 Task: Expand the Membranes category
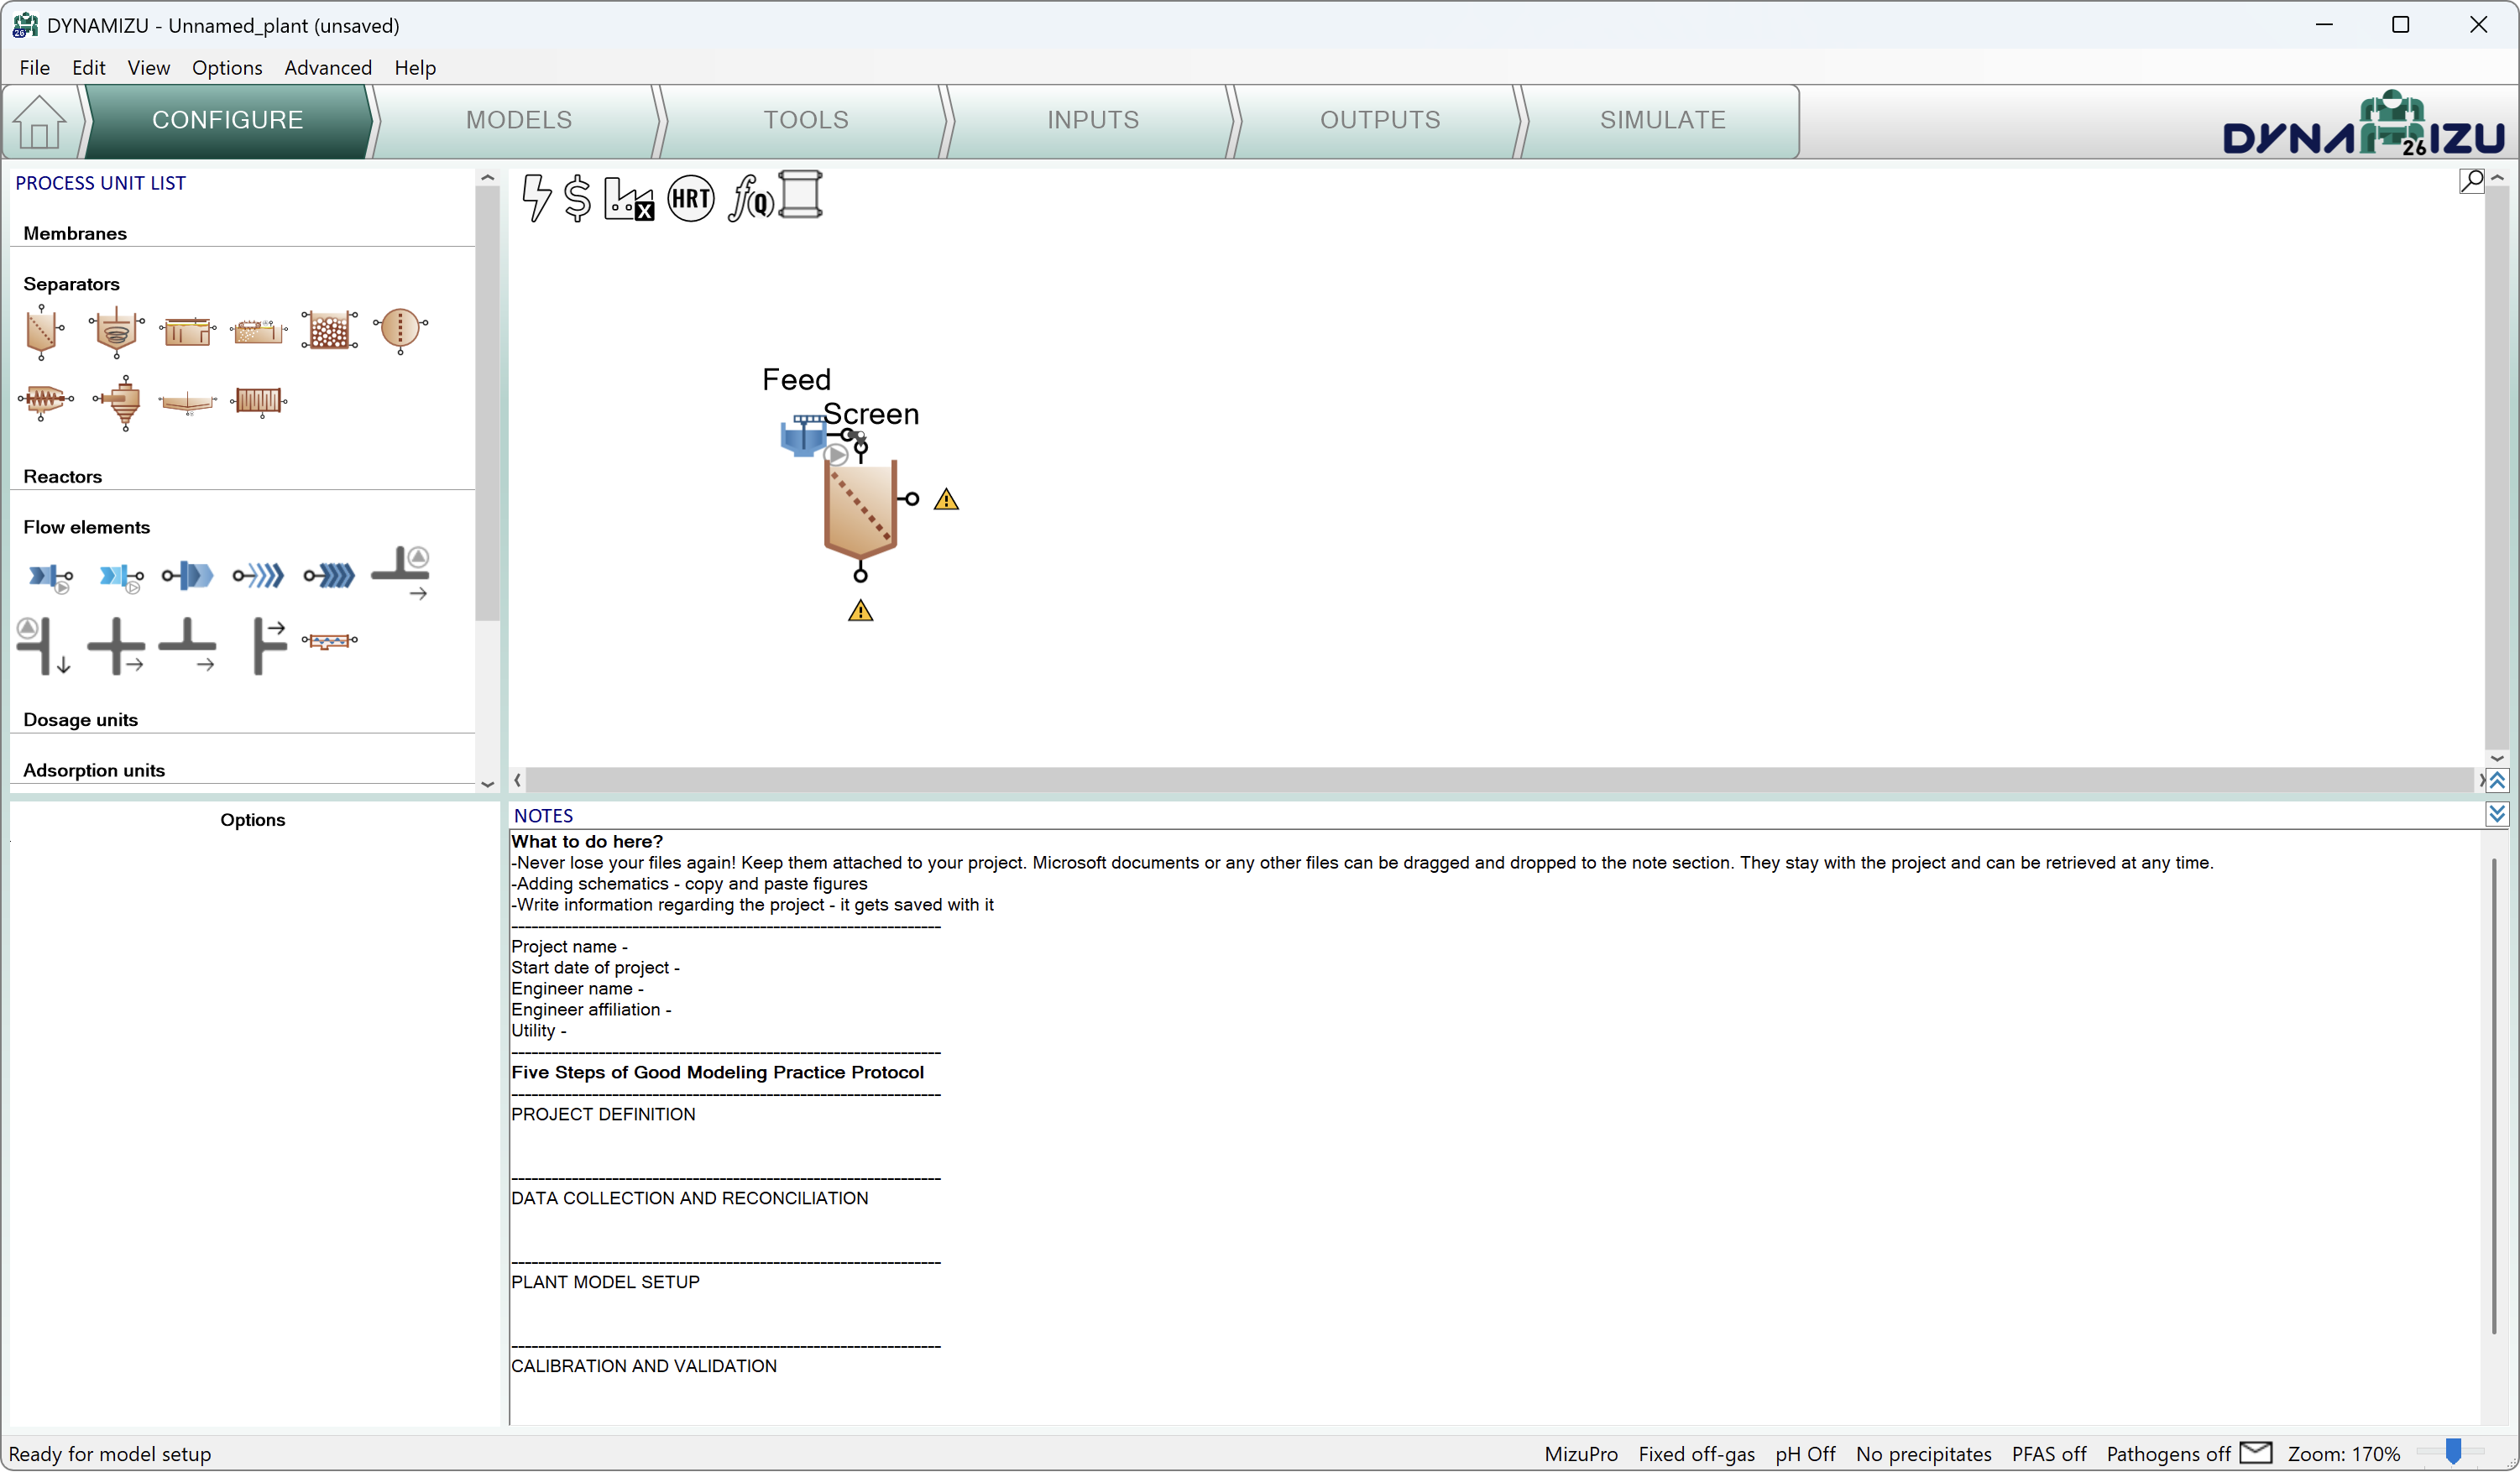(x=75, y=233)
